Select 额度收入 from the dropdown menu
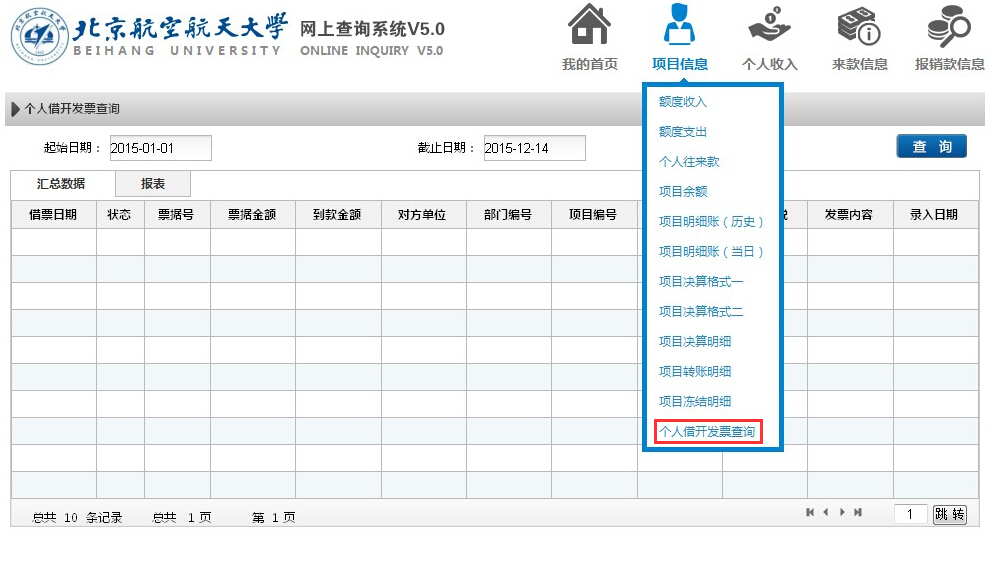The width and height of the screenshot is (994, 564). 683,102
